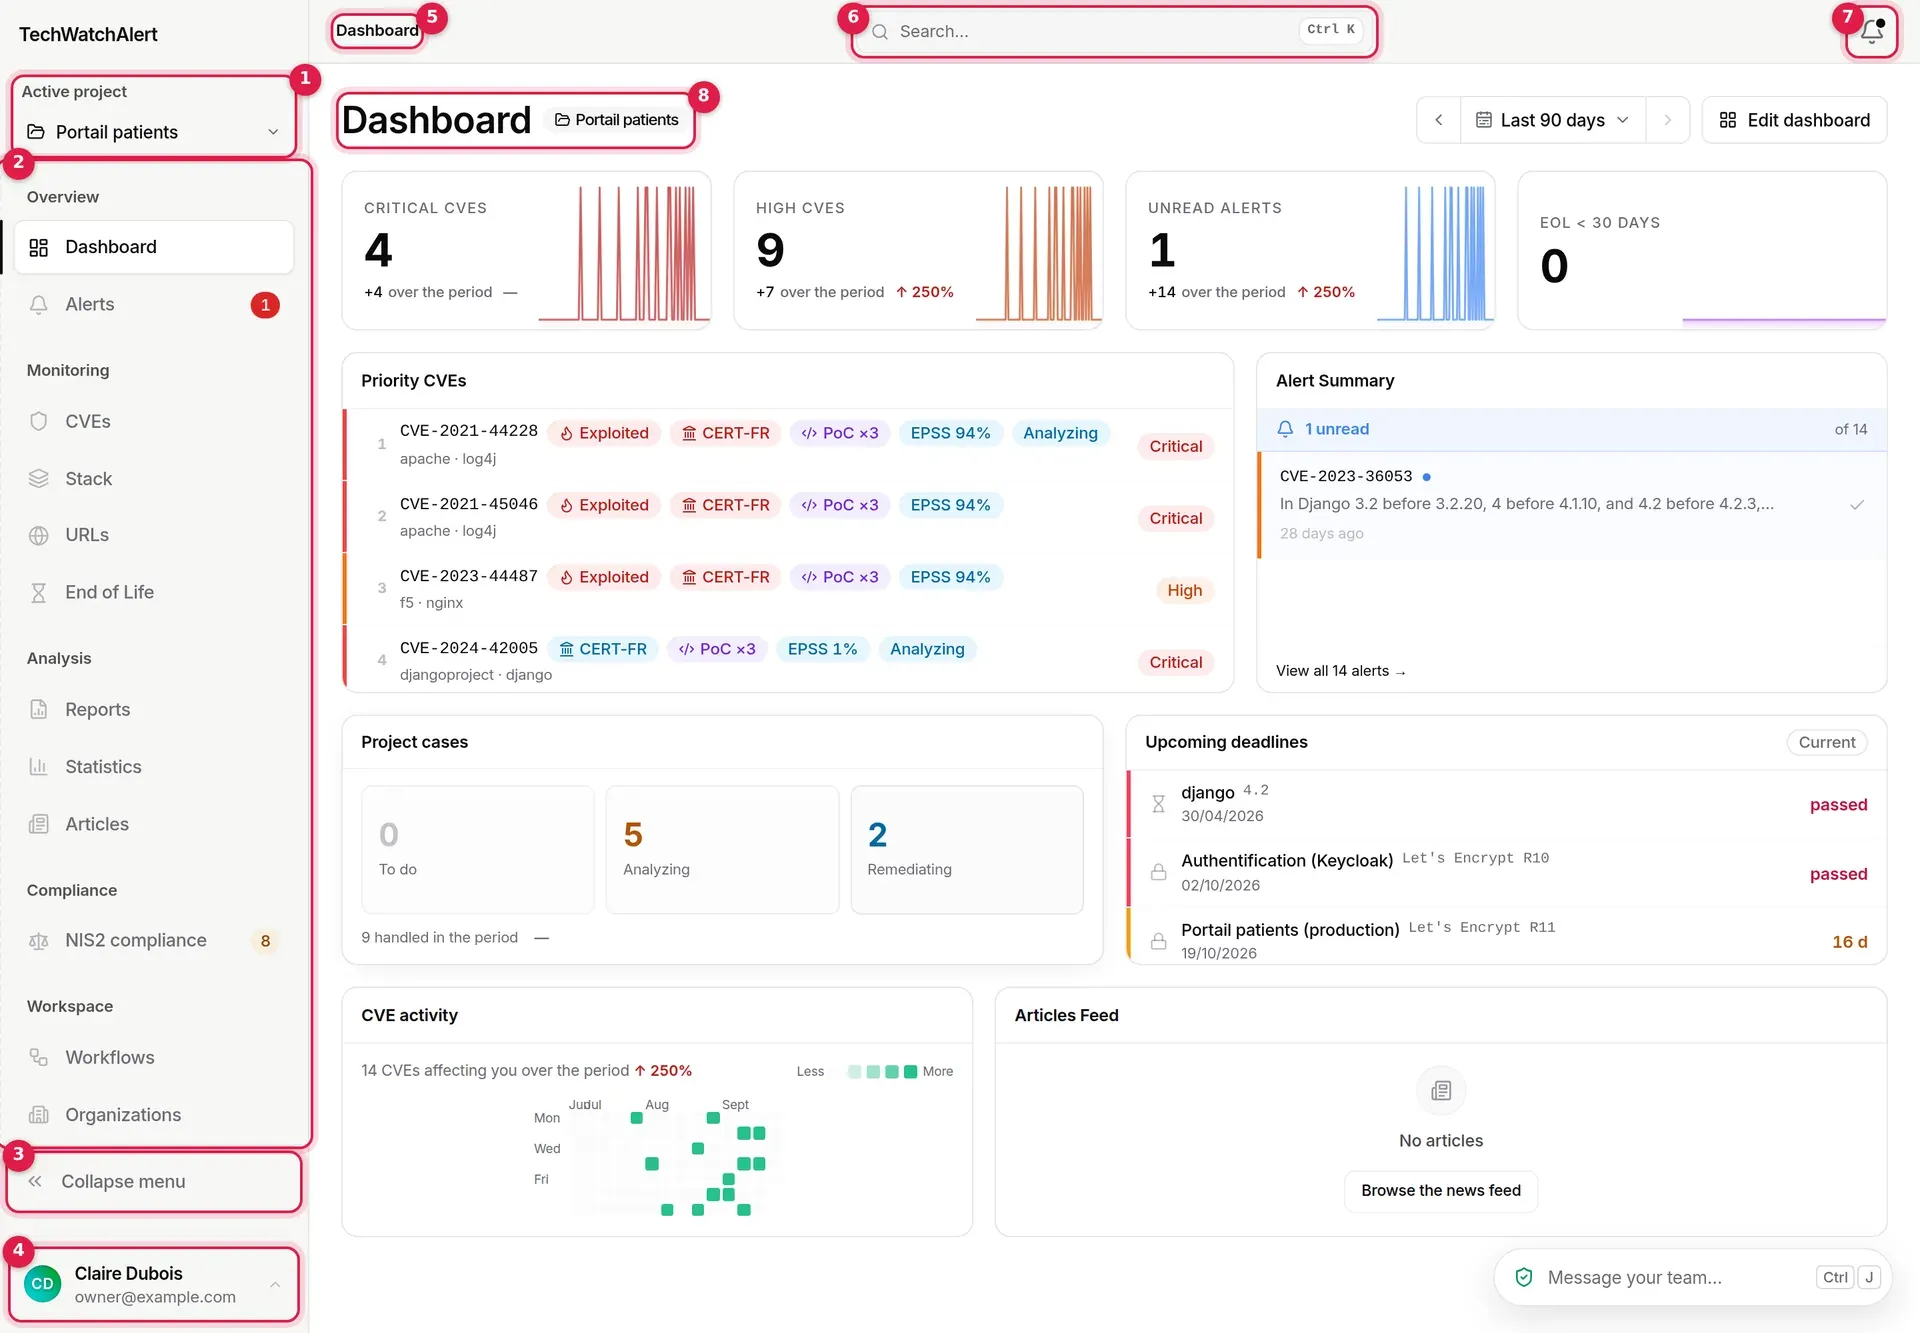This screenshot has width=1920, height=1333.
Task: Open the notifications bell icon
Action: click(1872, 31)
